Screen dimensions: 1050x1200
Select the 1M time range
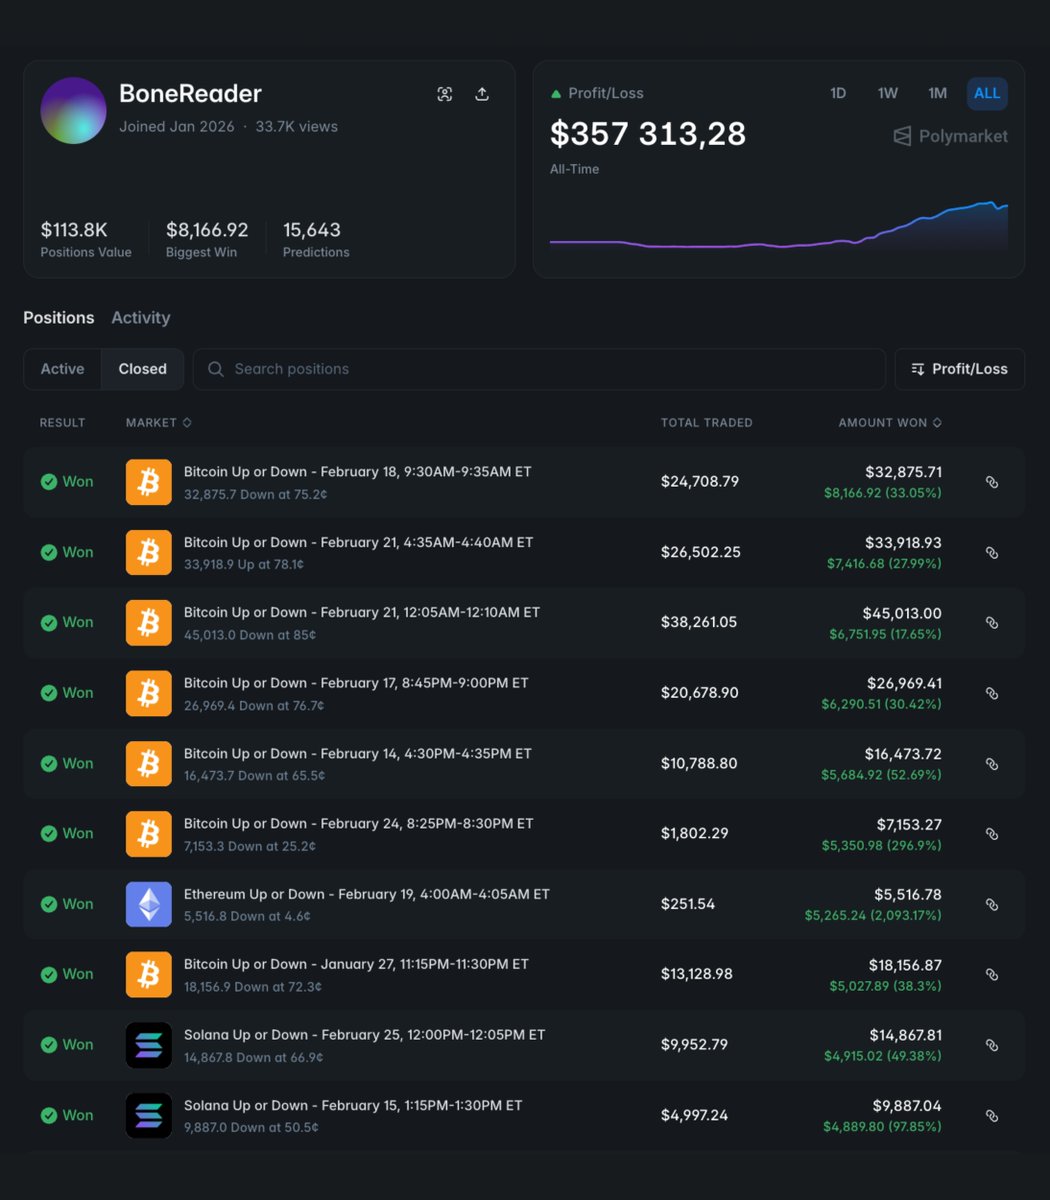[937, 93]
